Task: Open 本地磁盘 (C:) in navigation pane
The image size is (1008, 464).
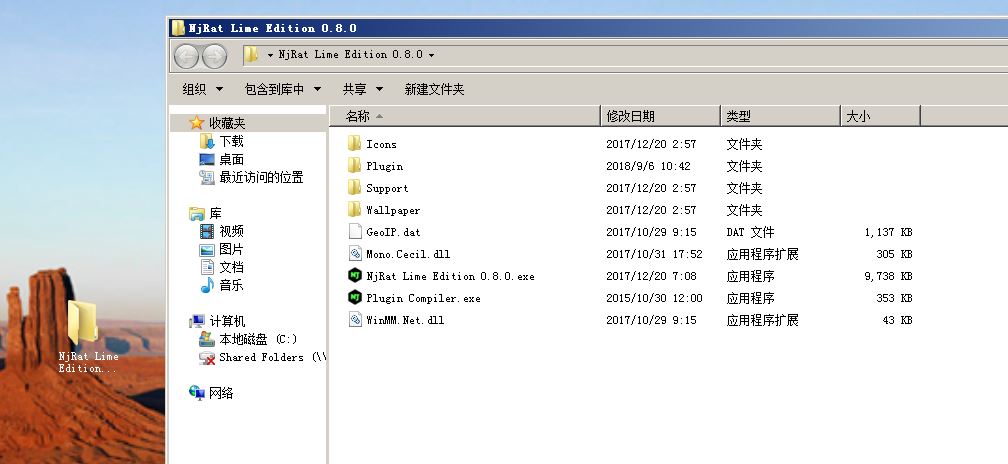Action: [248, 339]
